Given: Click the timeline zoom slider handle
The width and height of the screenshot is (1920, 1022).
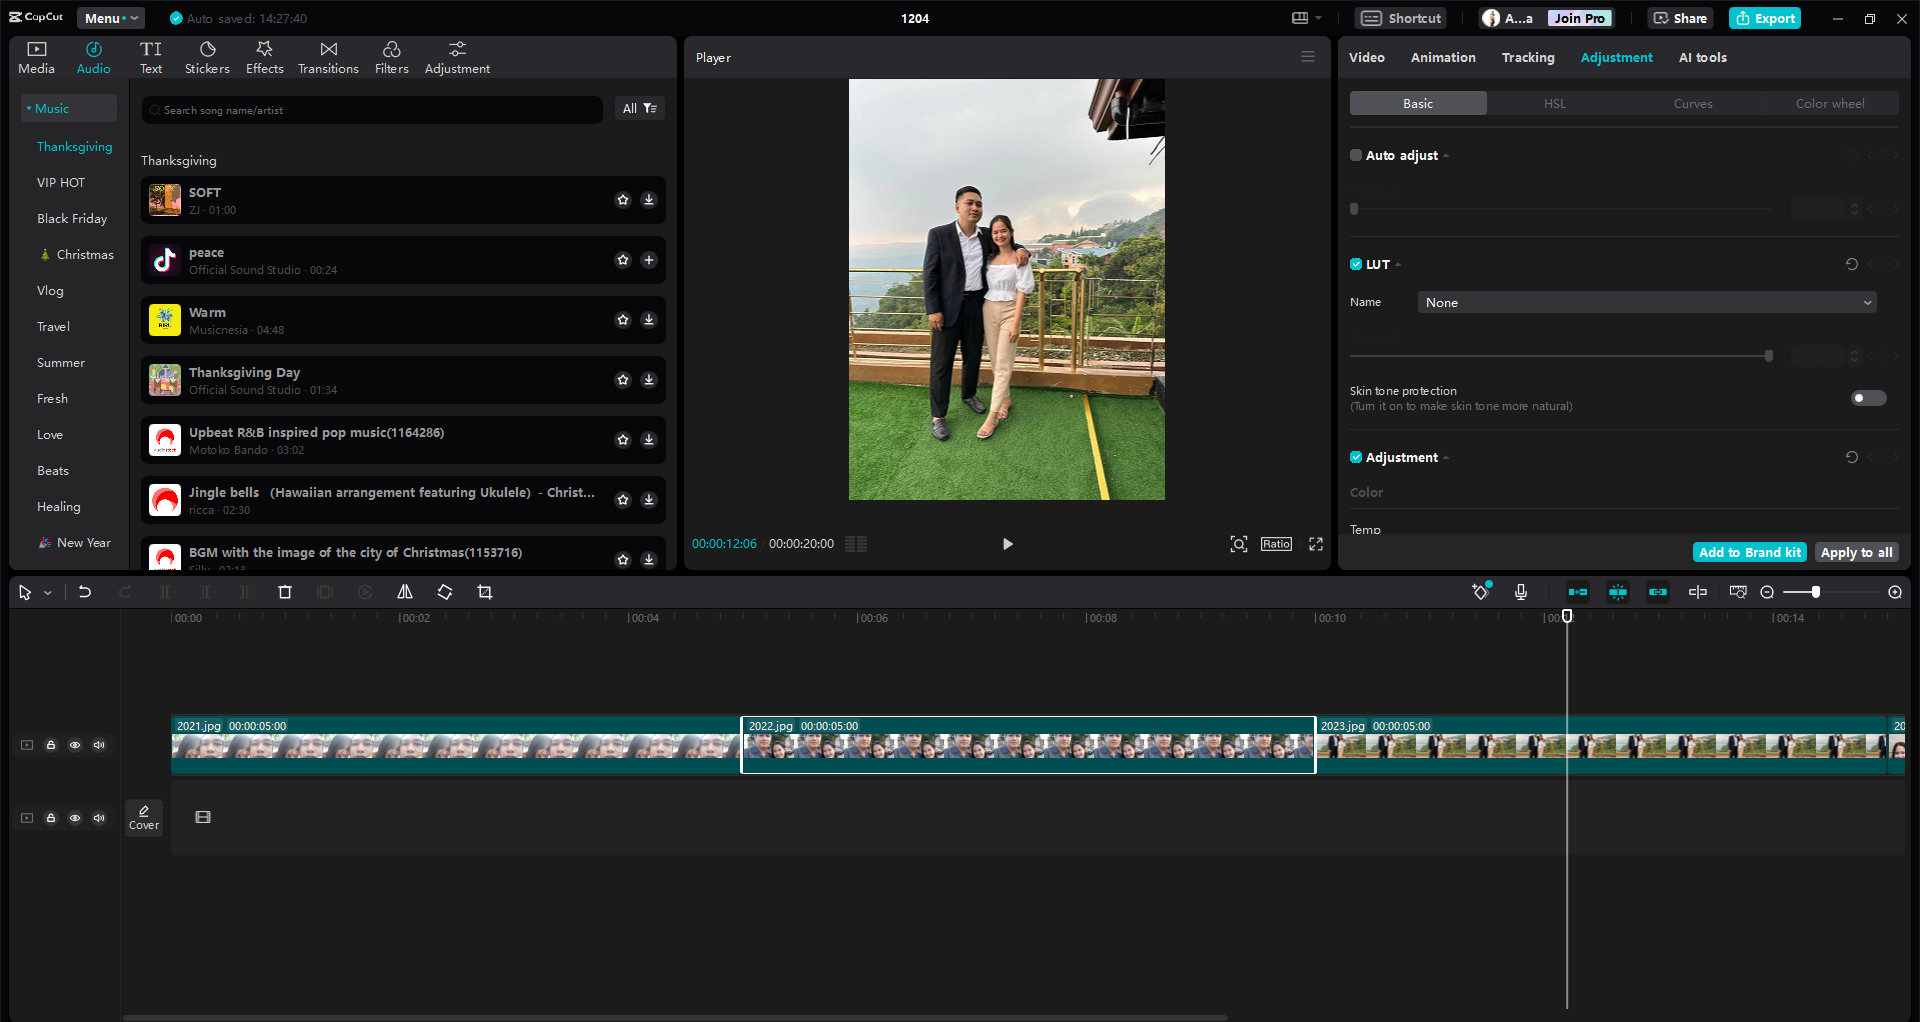Looking at the screenshot, I should click(1816, 592).
